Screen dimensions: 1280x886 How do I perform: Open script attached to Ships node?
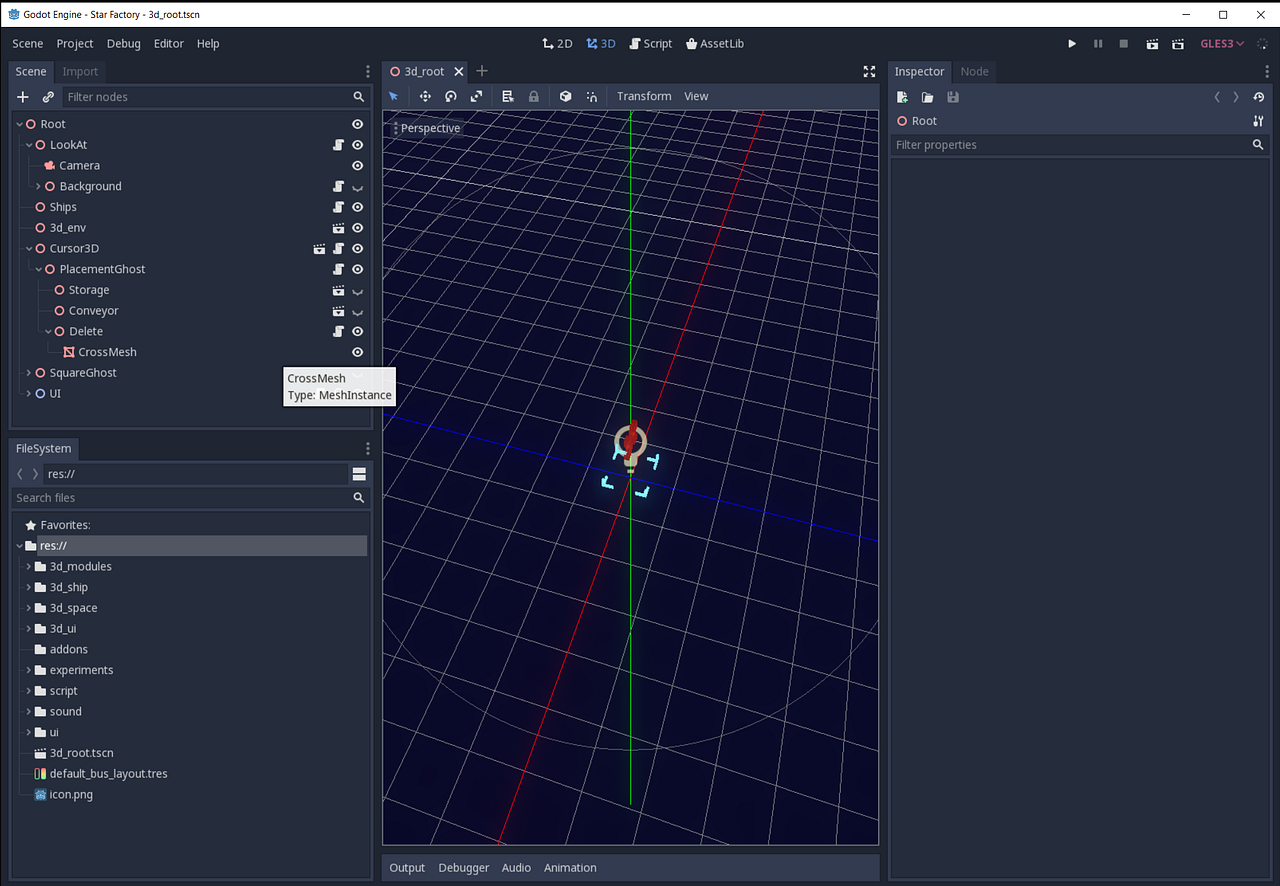click(338, 207)
